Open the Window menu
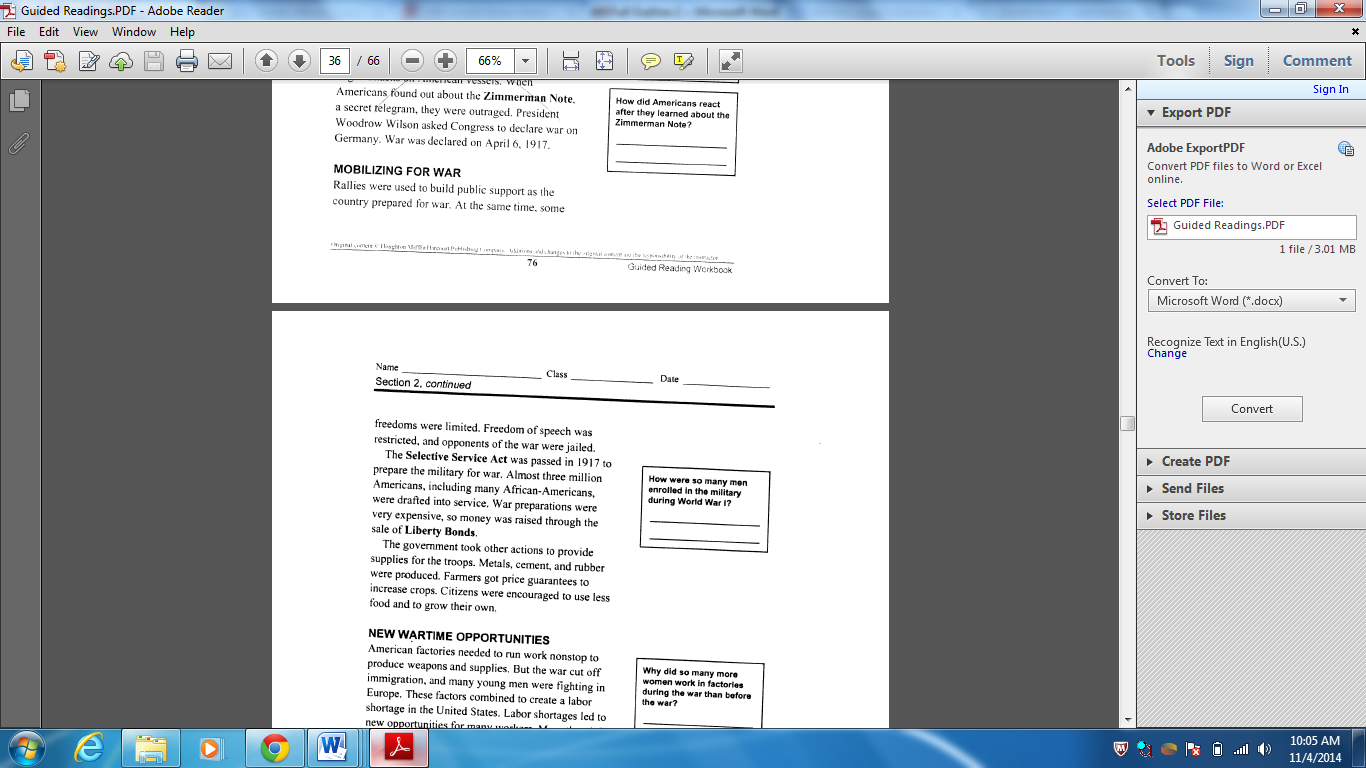The width and height of the screenshot is (1366, 768). coord(134,32)
